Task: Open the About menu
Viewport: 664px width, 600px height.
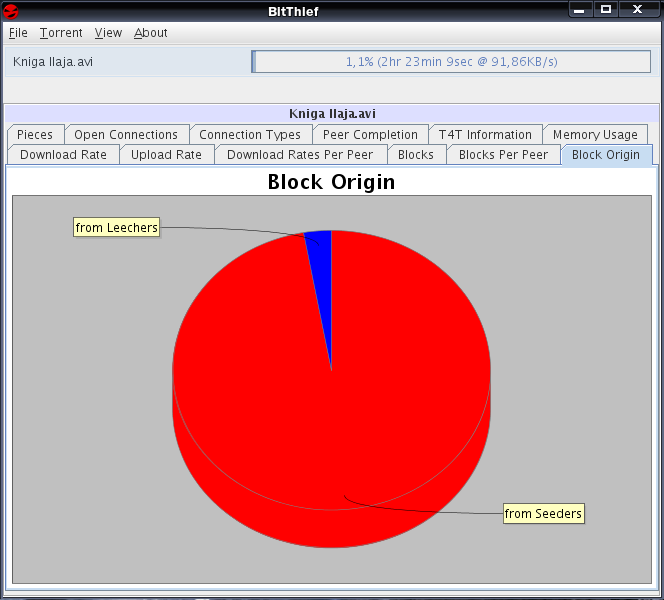Action: click(150, 33)
